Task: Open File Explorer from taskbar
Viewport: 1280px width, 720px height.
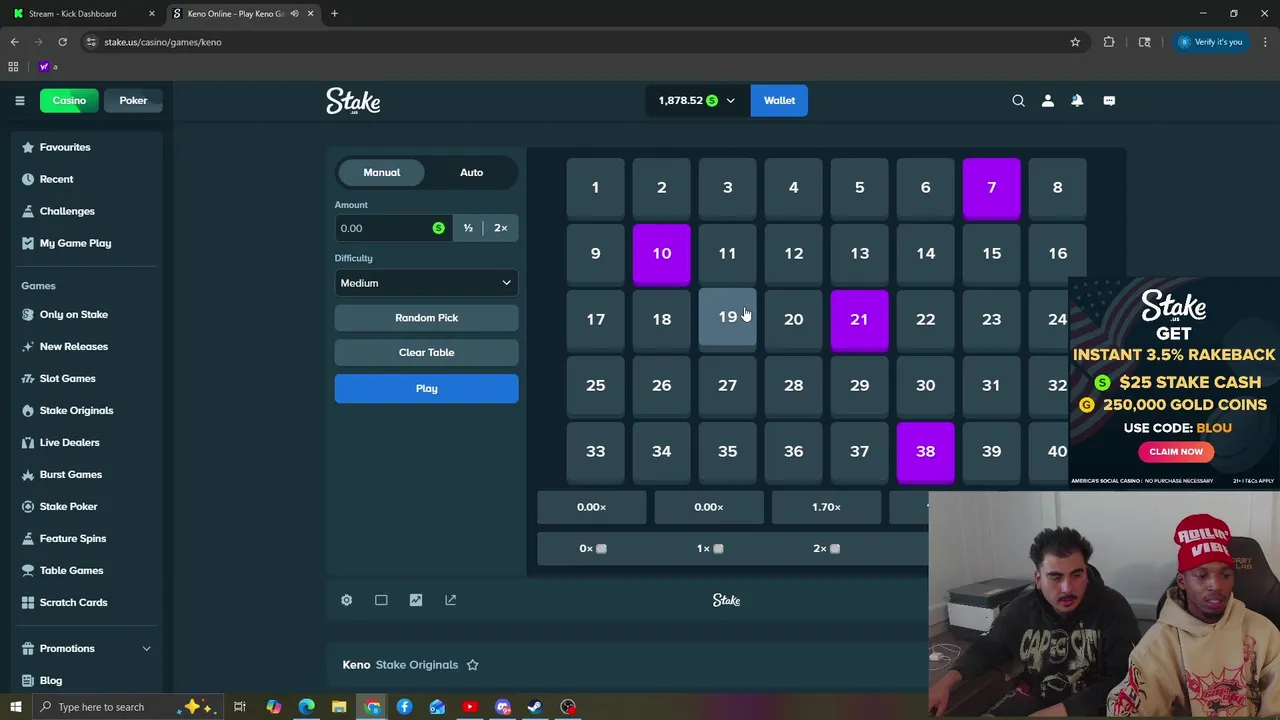Action: [339, 707]
